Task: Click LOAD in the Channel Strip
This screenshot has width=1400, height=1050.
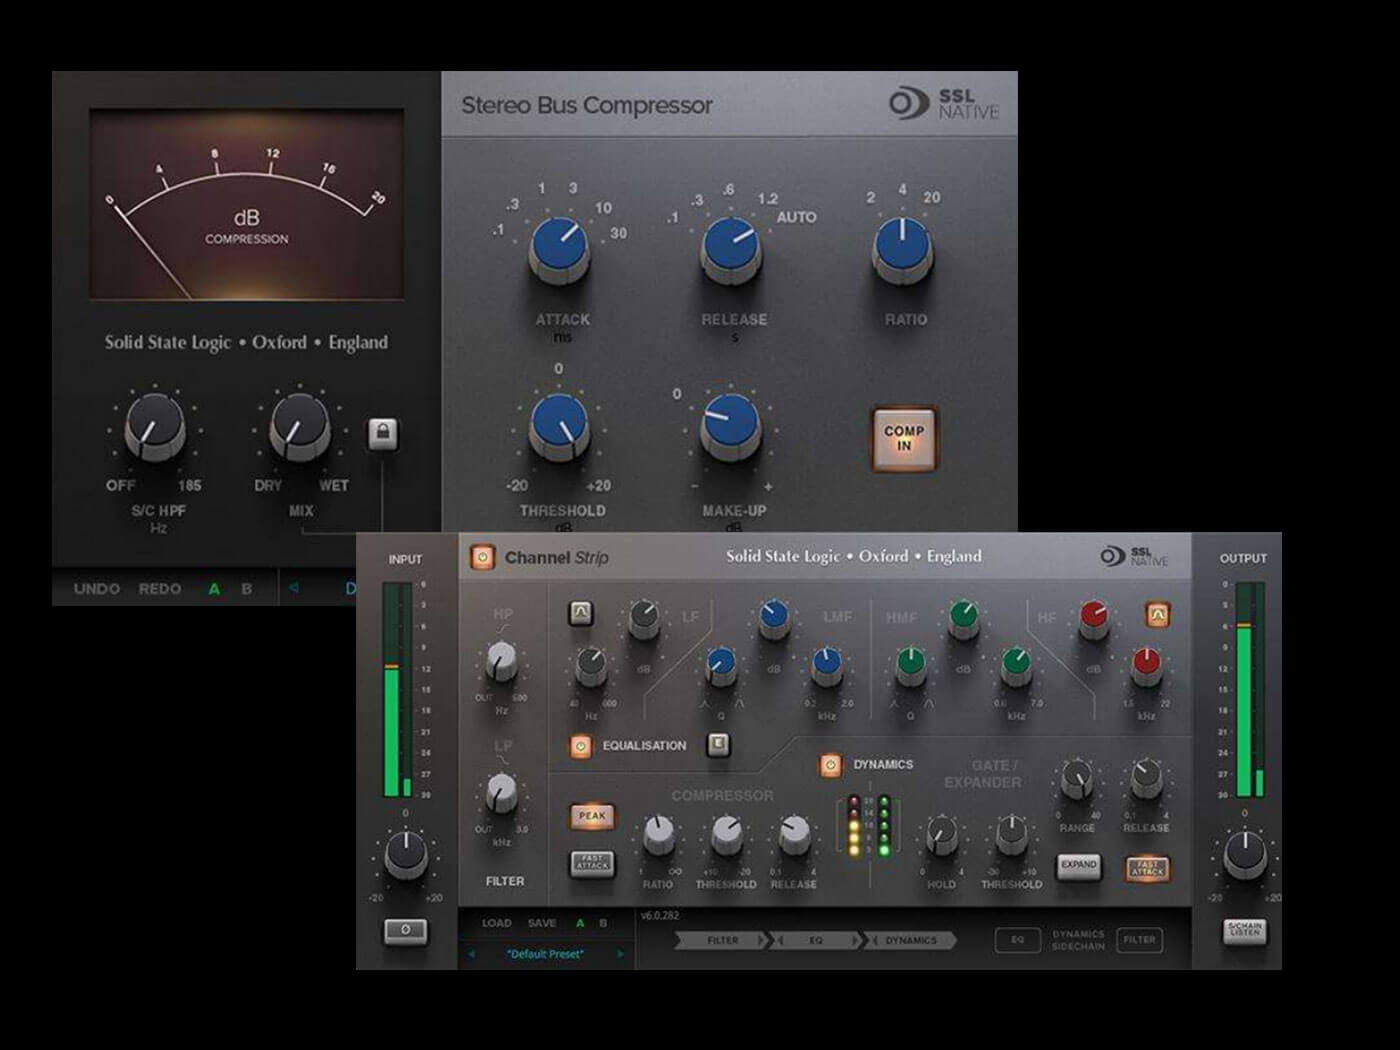Action: click(497, 923)
